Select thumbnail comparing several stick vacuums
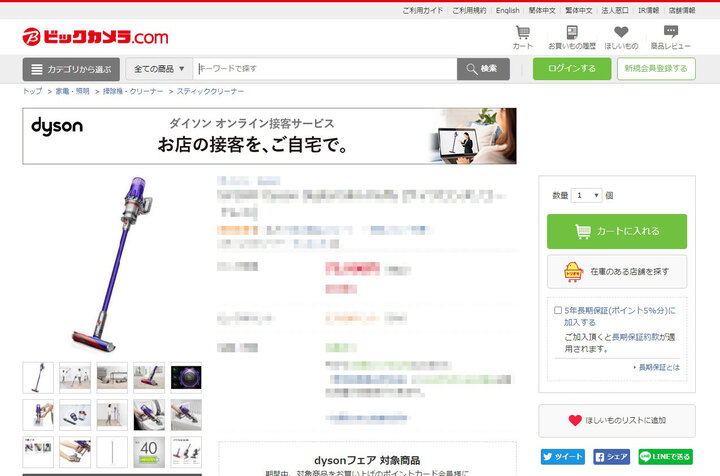 [186, 452]
